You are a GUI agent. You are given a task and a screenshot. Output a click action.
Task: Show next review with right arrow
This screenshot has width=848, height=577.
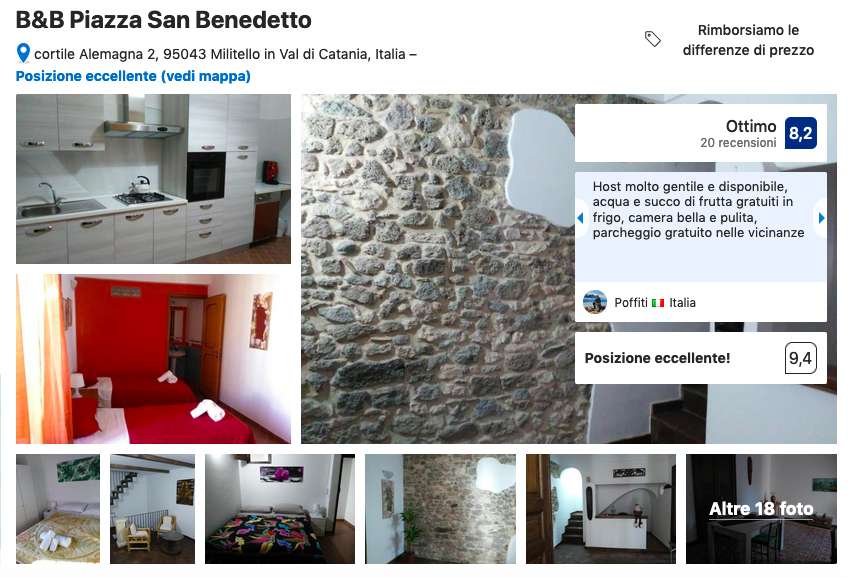[x=822, y=218]
